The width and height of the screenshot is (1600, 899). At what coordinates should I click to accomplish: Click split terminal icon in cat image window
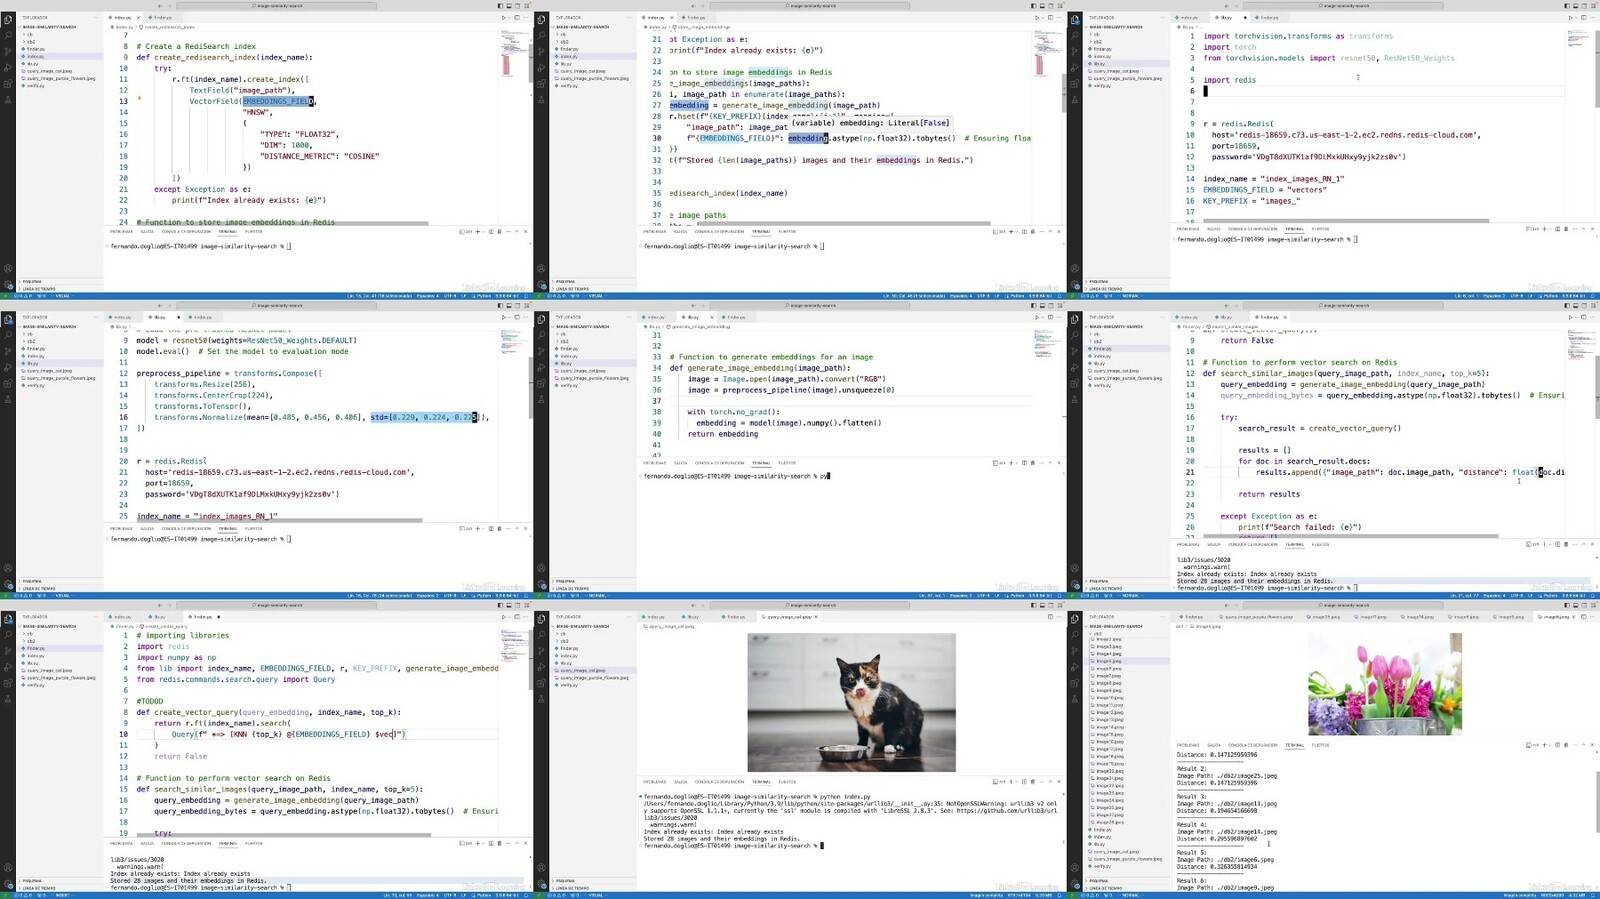coord(1024,781)
